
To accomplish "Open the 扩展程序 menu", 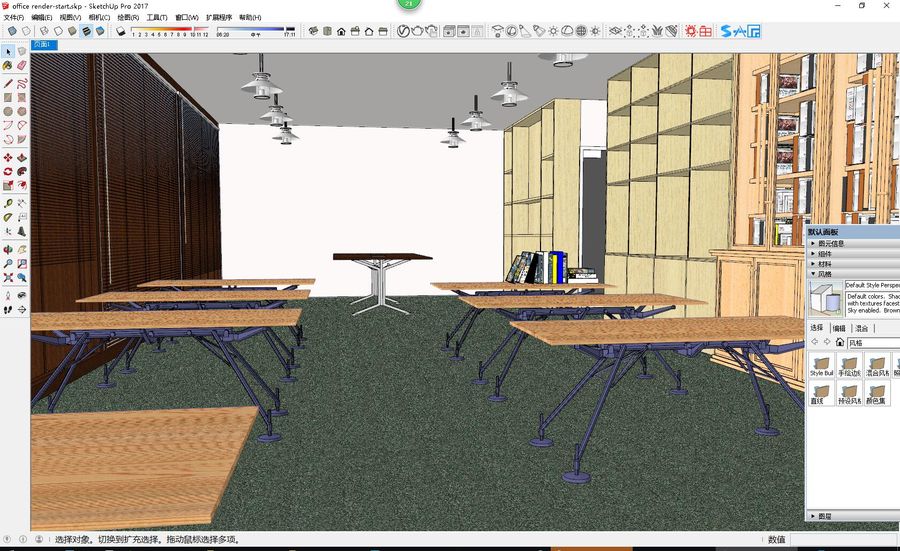I will pos(219,17).
